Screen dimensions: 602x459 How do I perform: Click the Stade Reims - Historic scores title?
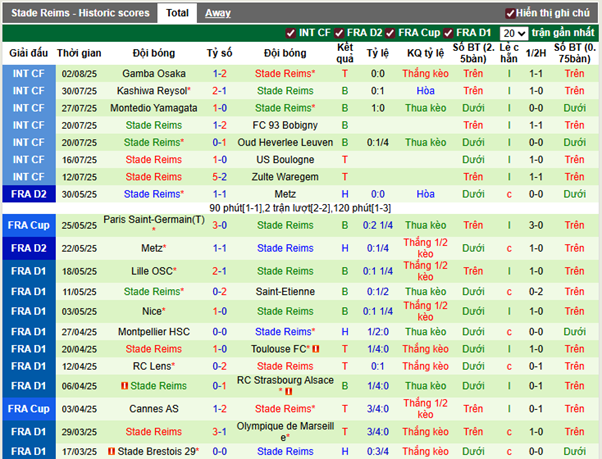(80, 13)
